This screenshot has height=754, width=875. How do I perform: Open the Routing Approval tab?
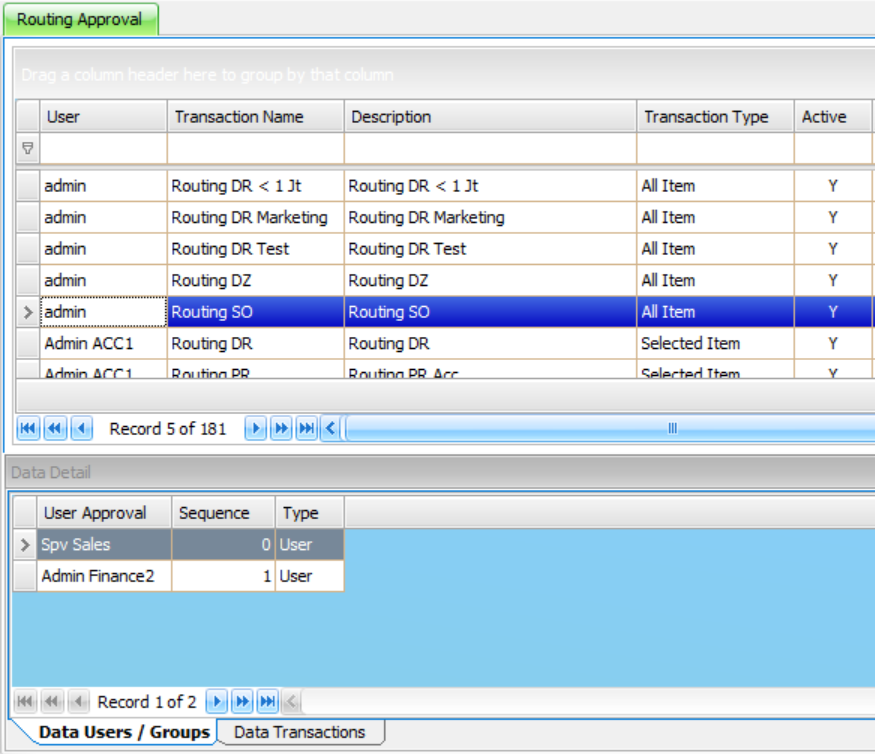[x=80, y=20]
